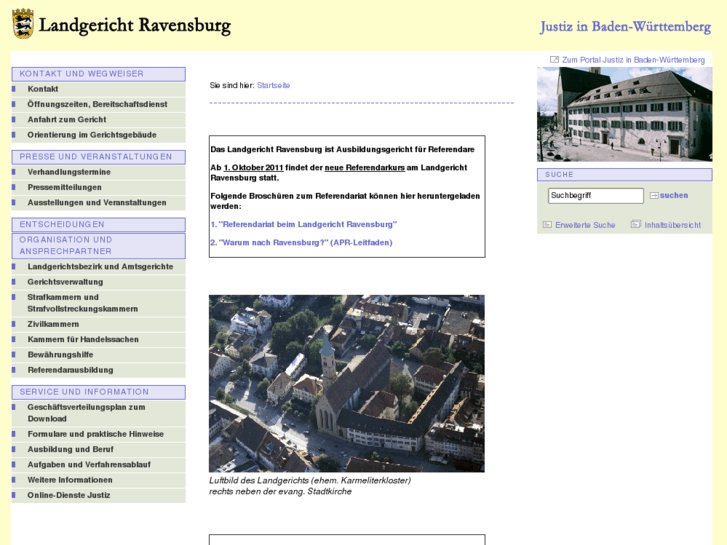Follow the Startseite breadcrumb link
The width and height of the screenshot is (727, 545).
(x=273, y=85)
